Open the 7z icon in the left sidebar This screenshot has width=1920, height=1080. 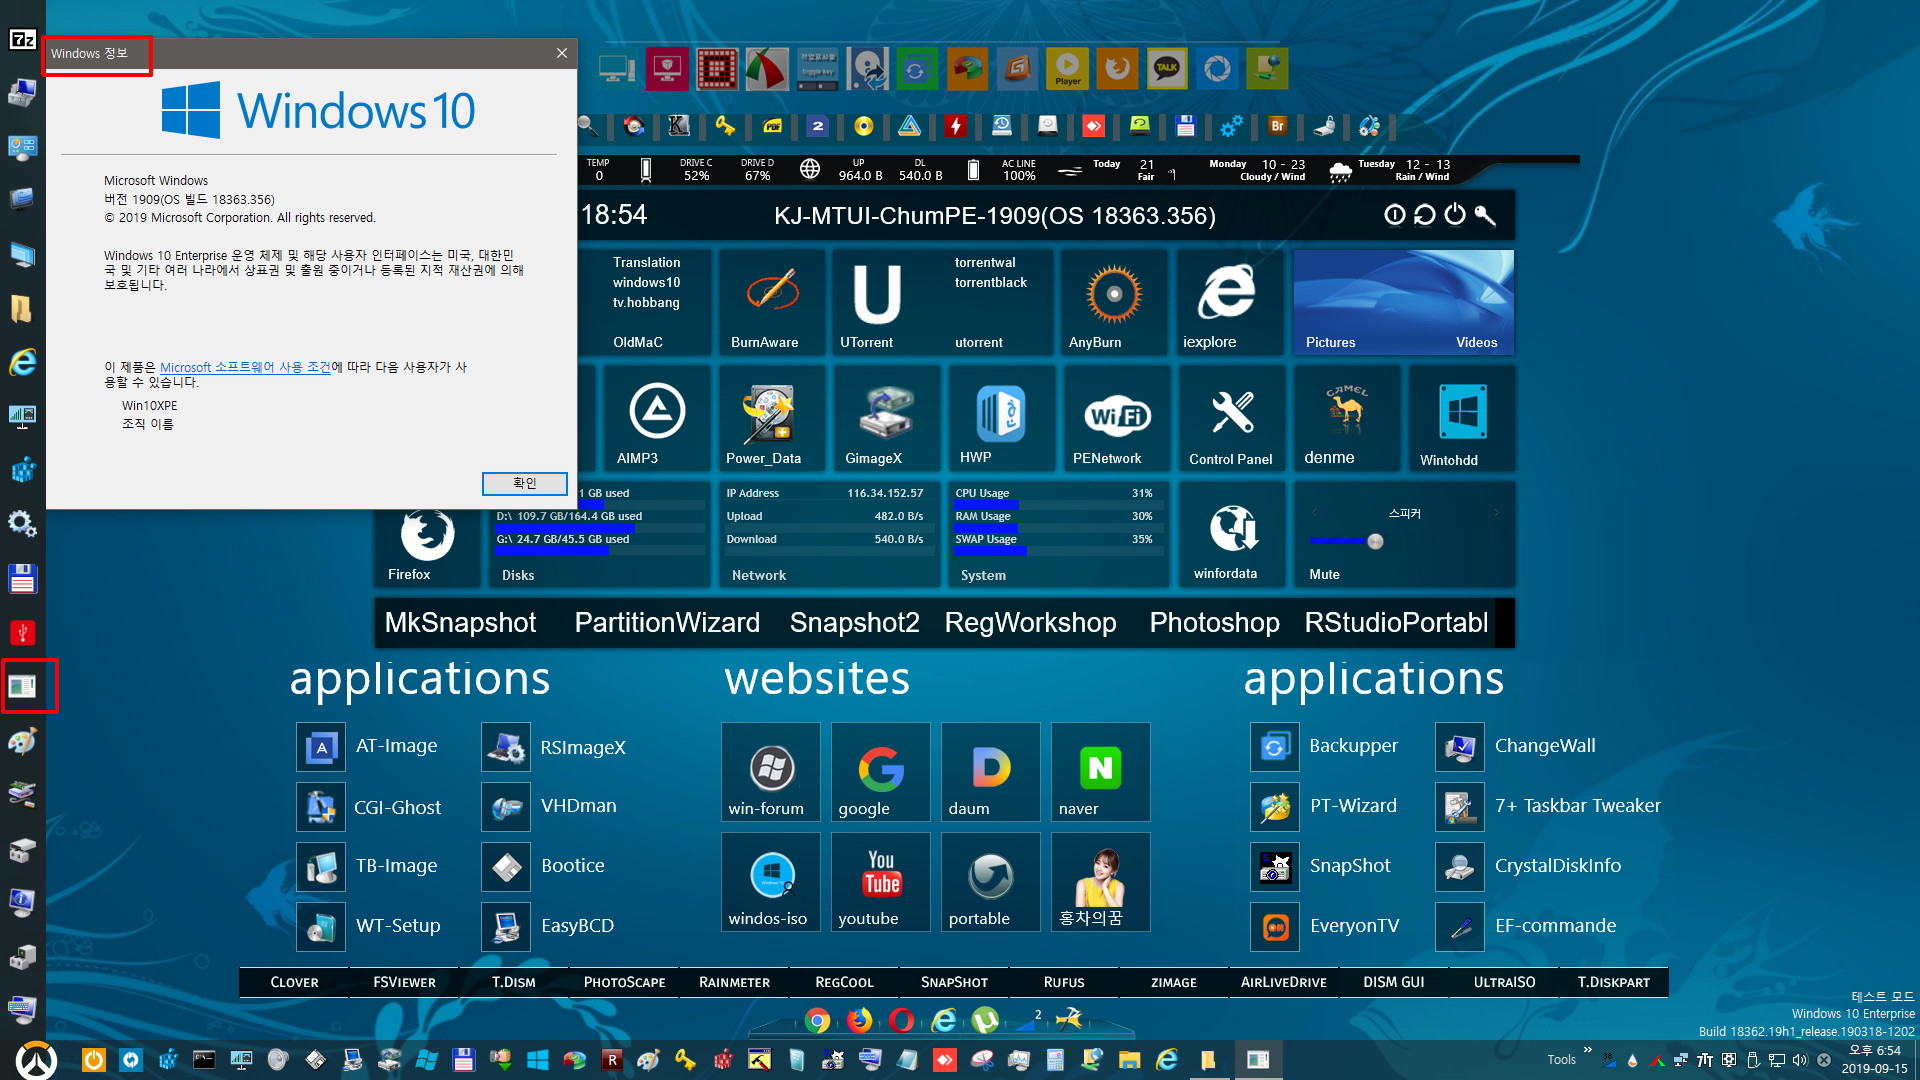point(22,39)
